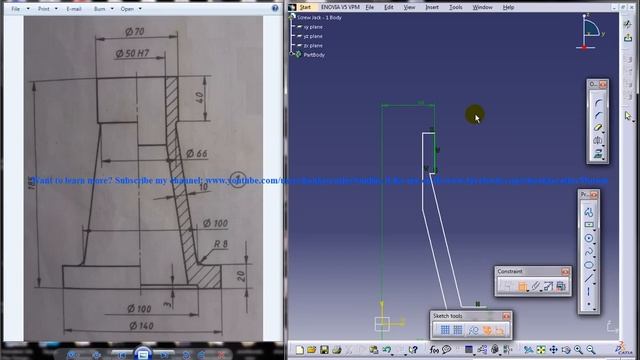Click the Print icon in CATIA bottom toolbar

point(336,350)
